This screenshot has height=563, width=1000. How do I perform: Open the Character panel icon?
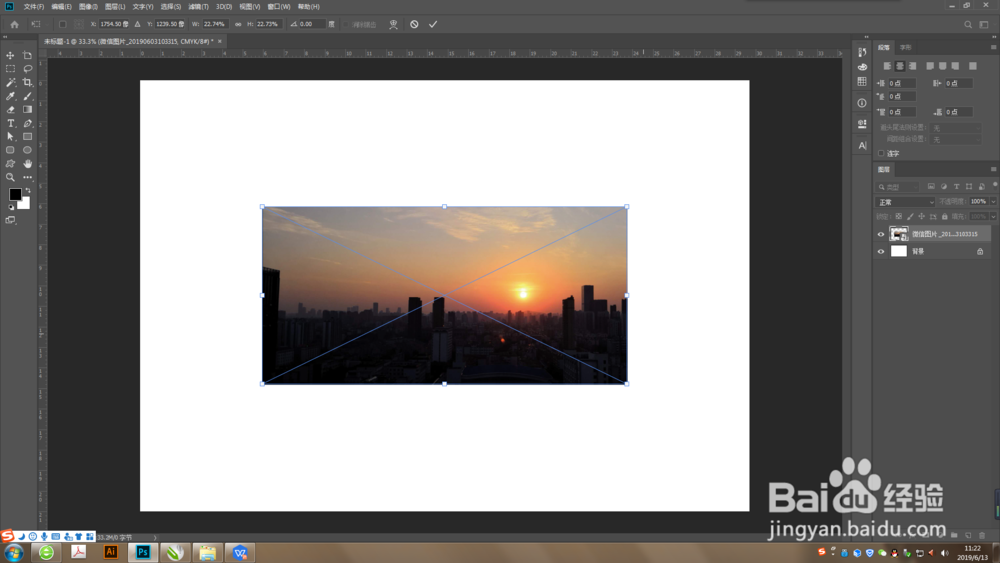tap(862, 145)
